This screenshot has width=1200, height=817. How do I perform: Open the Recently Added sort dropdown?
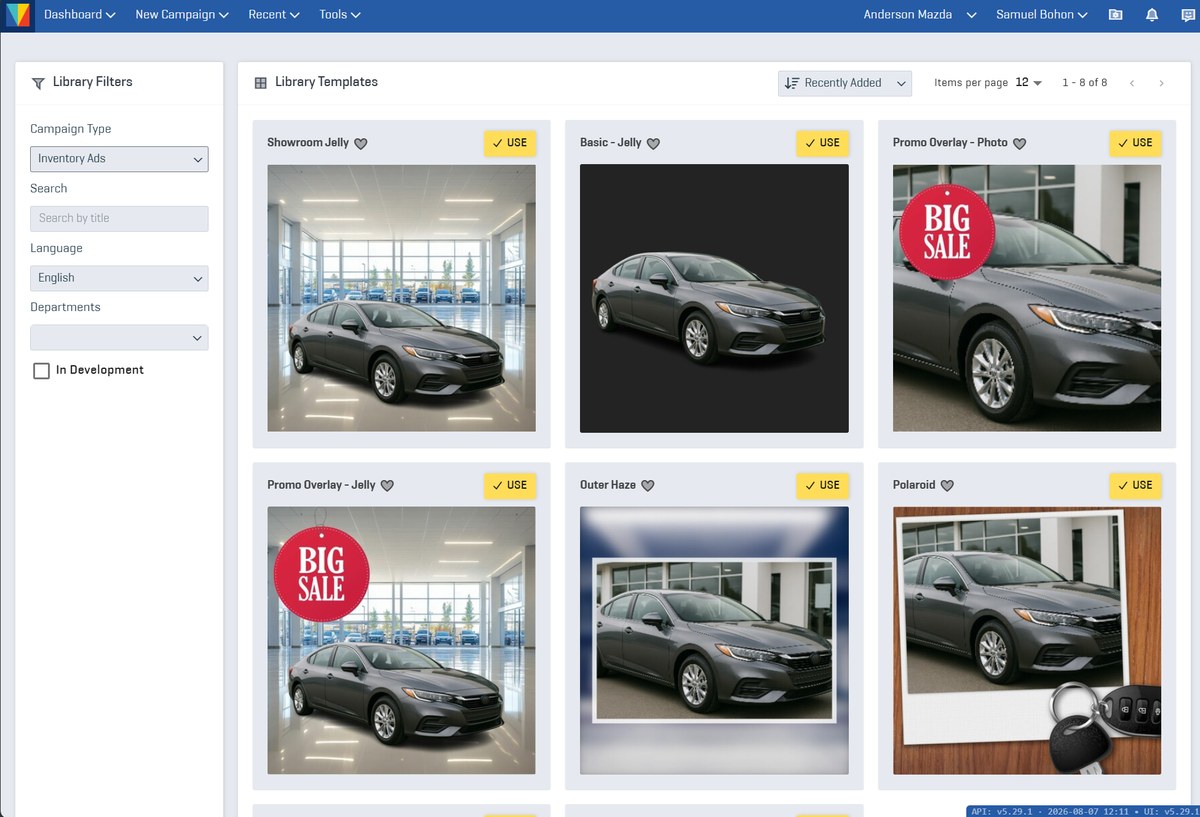point(845,83)
